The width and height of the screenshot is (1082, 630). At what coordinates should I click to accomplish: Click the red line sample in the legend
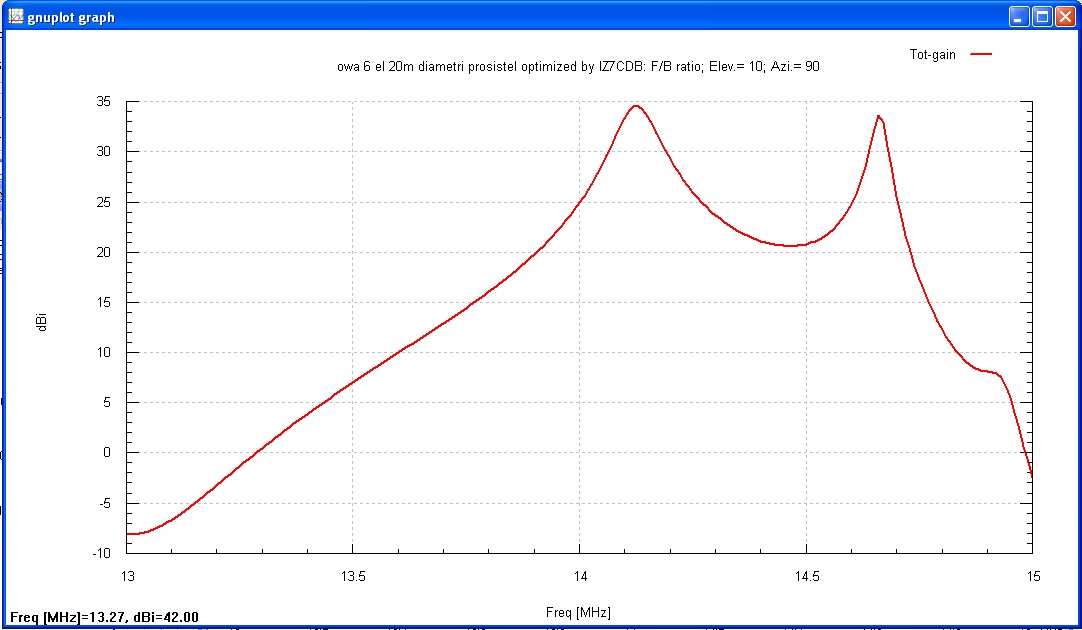pos(981,55)
